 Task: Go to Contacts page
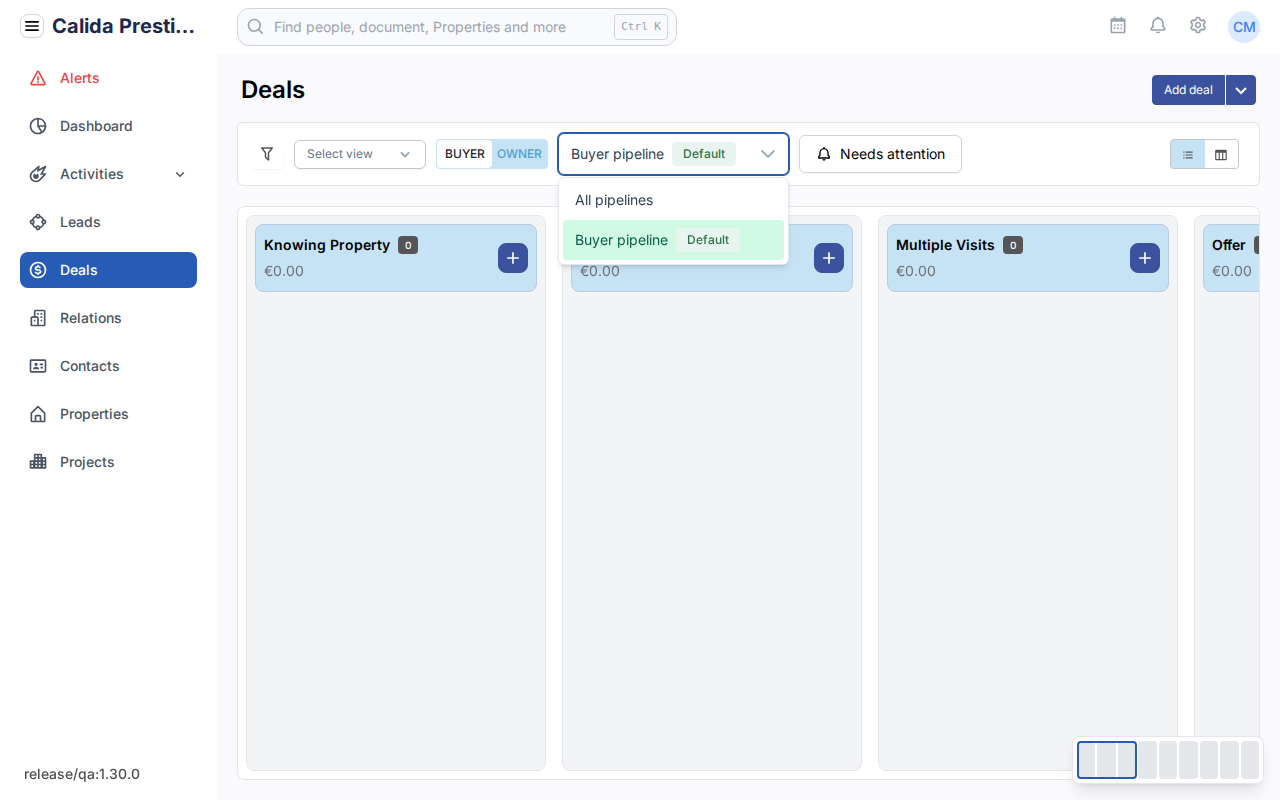click(109, 366)
